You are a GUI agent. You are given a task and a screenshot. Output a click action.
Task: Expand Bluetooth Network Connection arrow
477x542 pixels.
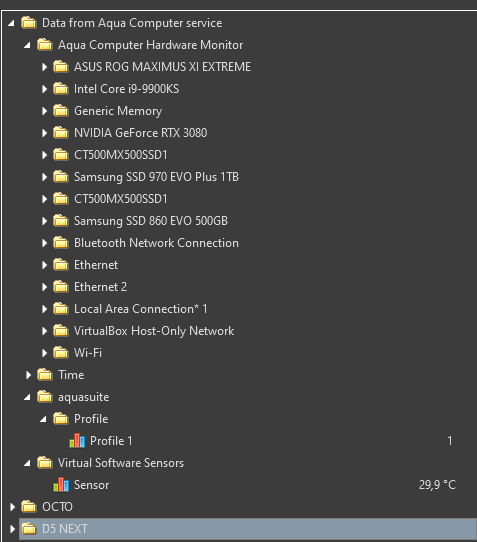tap(44, 243)
